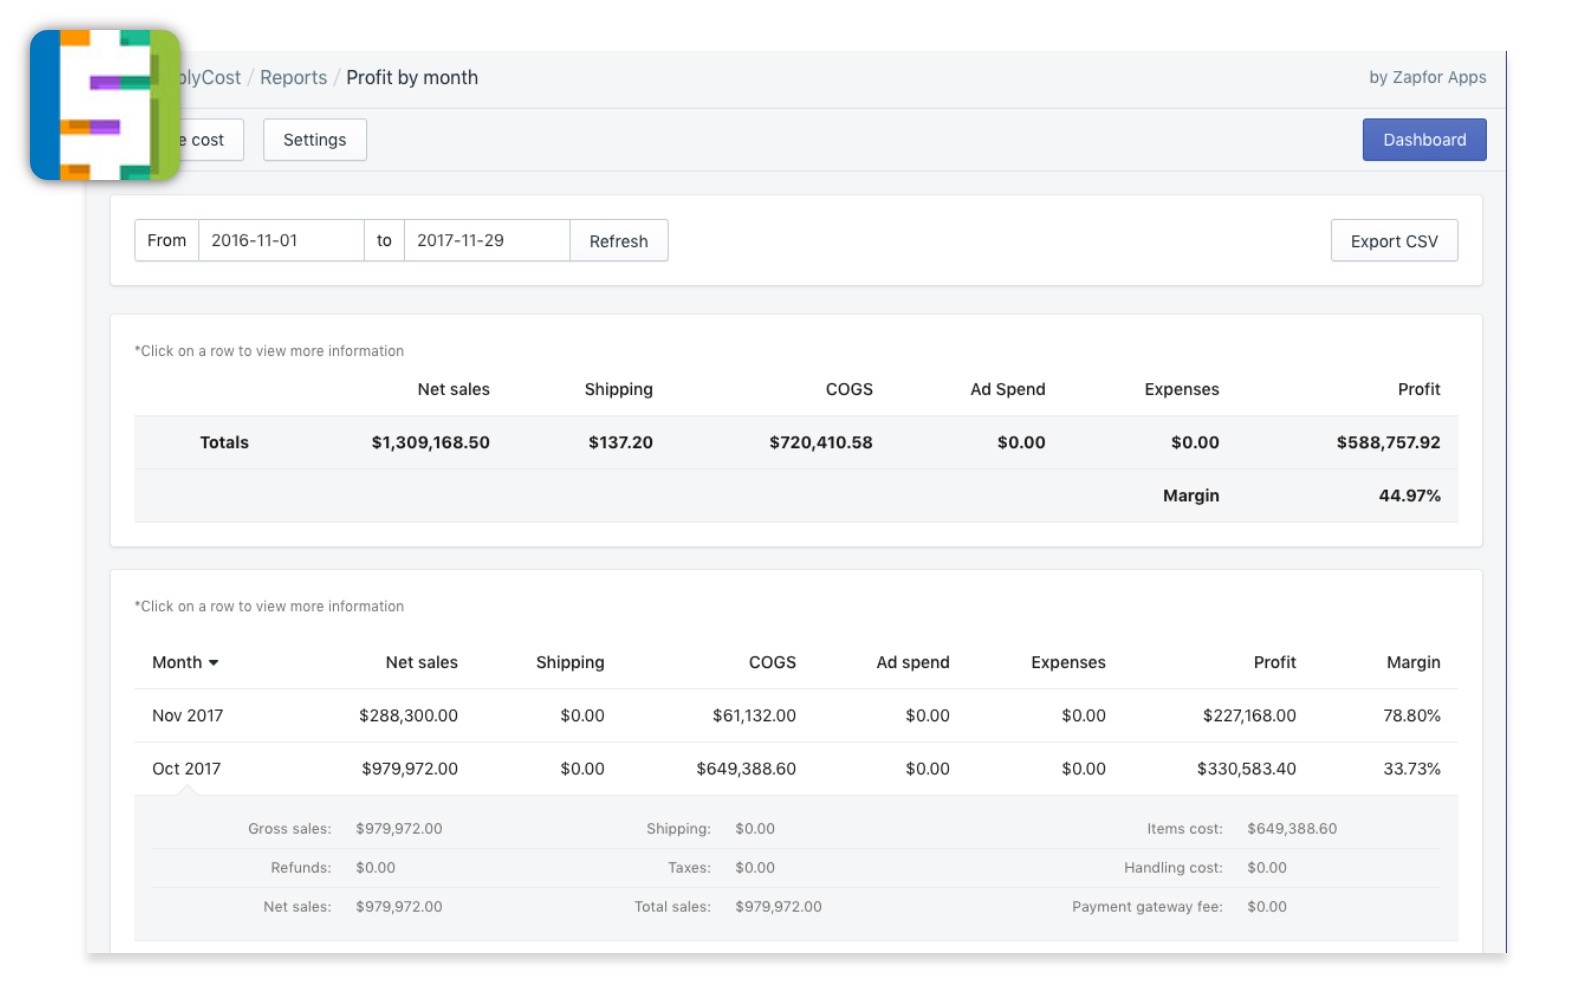This screenshot has height=1003, width=1594.
Task: Click Total sales value in details
Action: coord(778,907)
